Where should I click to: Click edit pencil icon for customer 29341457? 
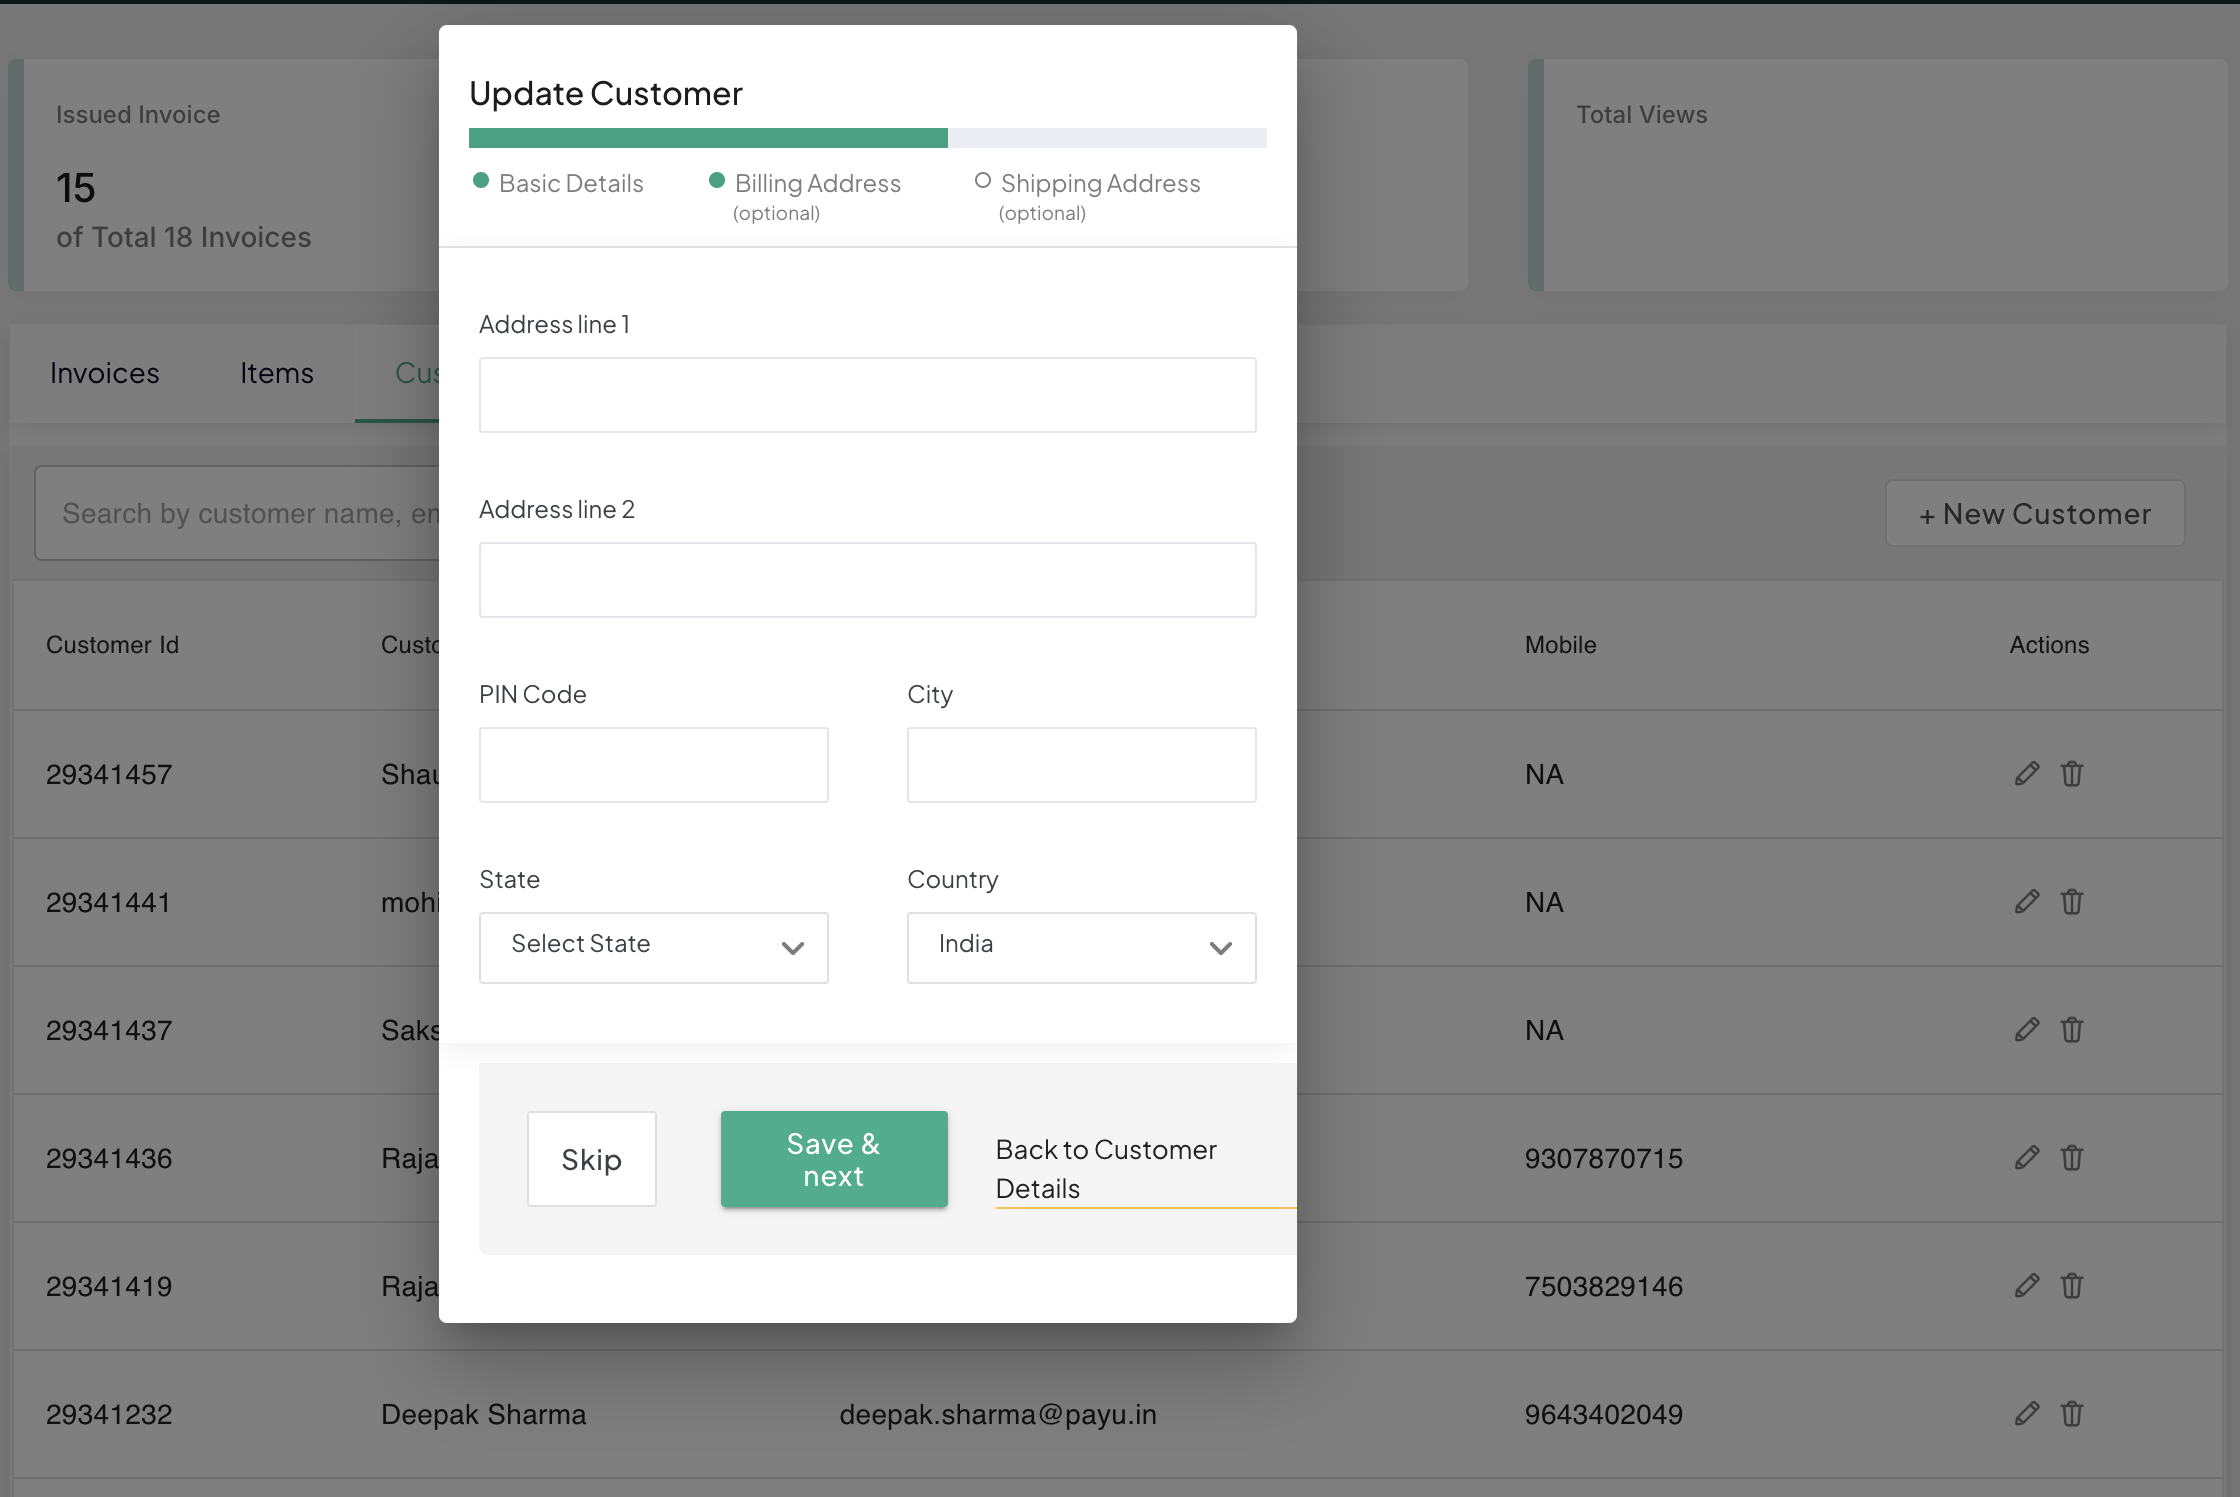pos(2027,774)
